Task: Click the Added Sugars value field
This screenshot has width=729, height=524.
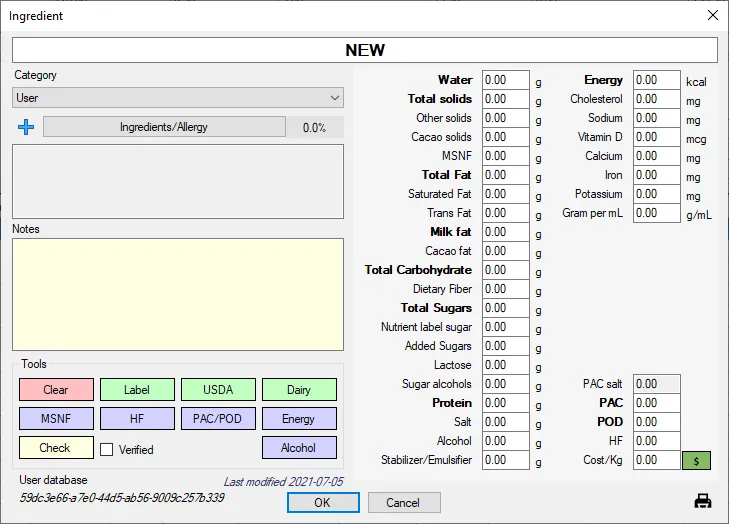Action: [505, 346]
